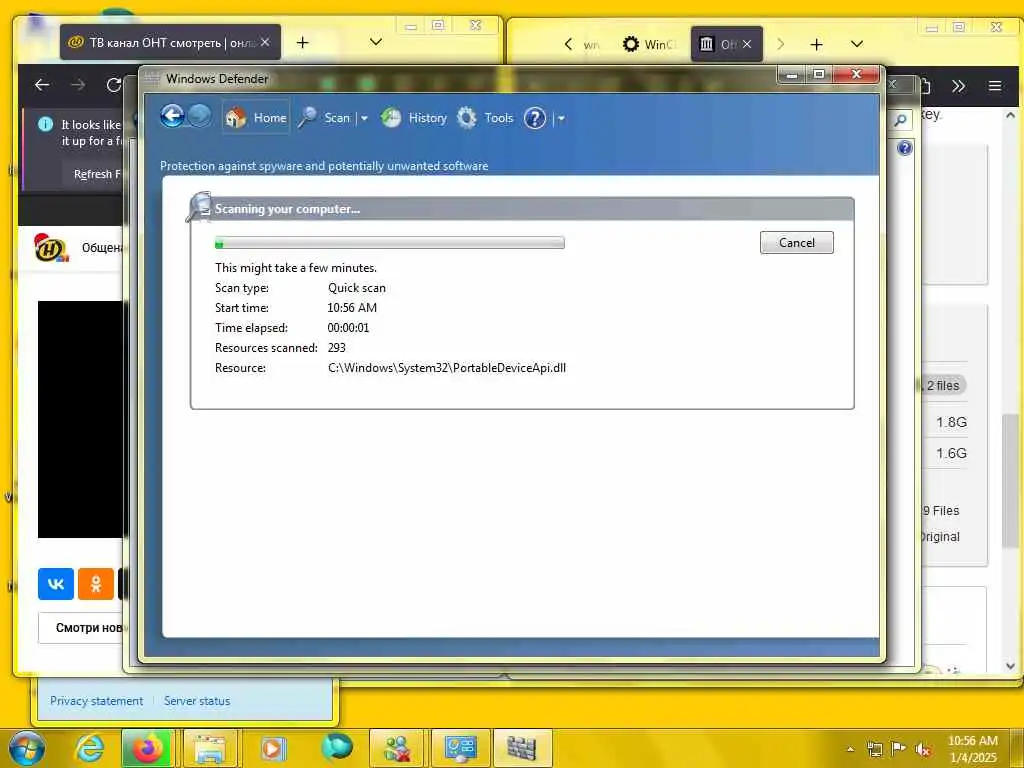
Task: Go forward in the left Firefox window
Action: (78, 85)
